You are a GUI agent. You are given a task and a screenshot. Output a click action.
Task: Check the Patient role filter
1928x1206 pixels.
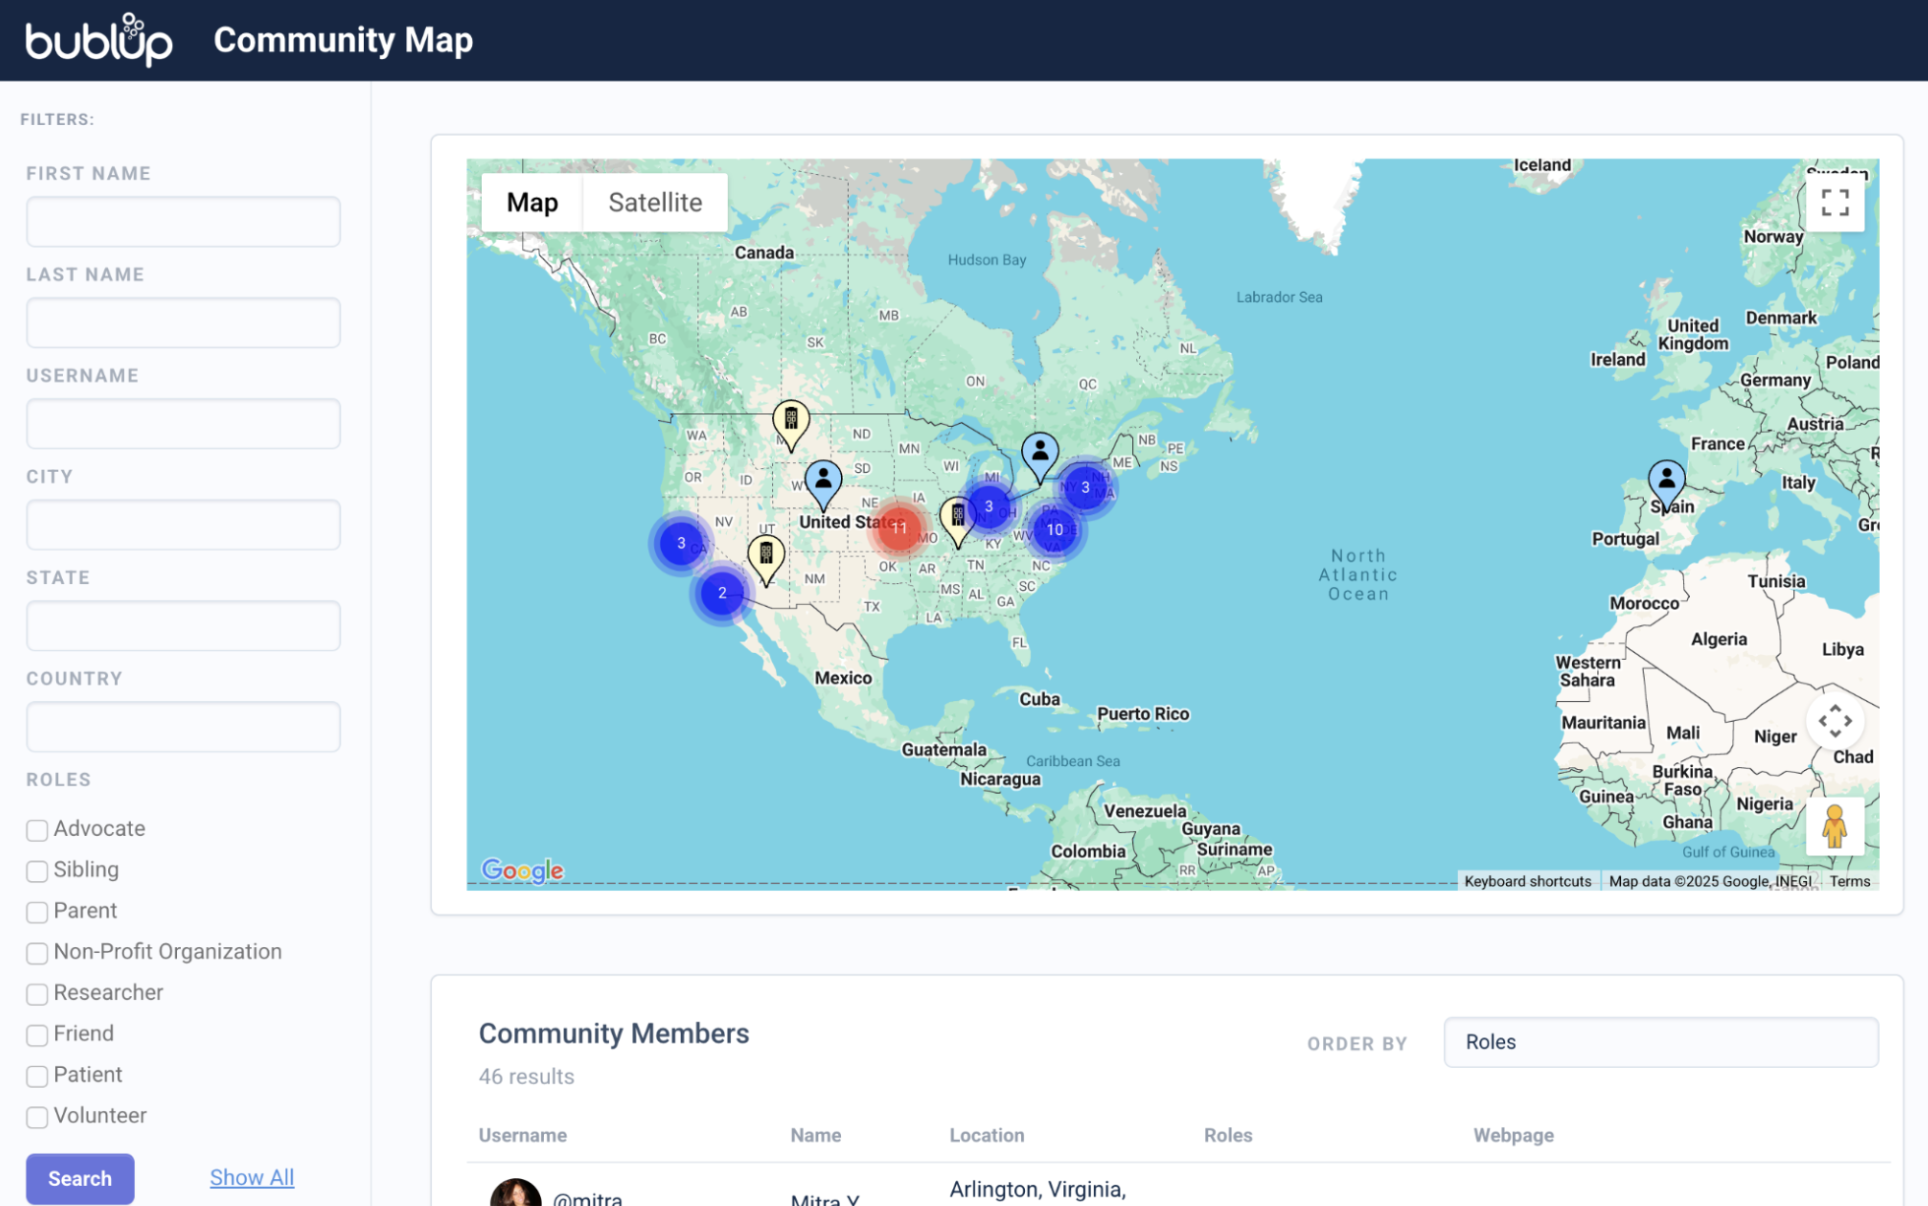(x=37, y=1076)
